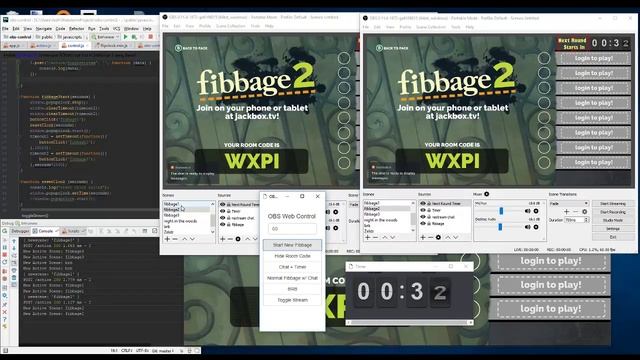Screen dimensions: 640x360
Task: Add a scene in the right OBS window
Action: click(x=368, y=237)
